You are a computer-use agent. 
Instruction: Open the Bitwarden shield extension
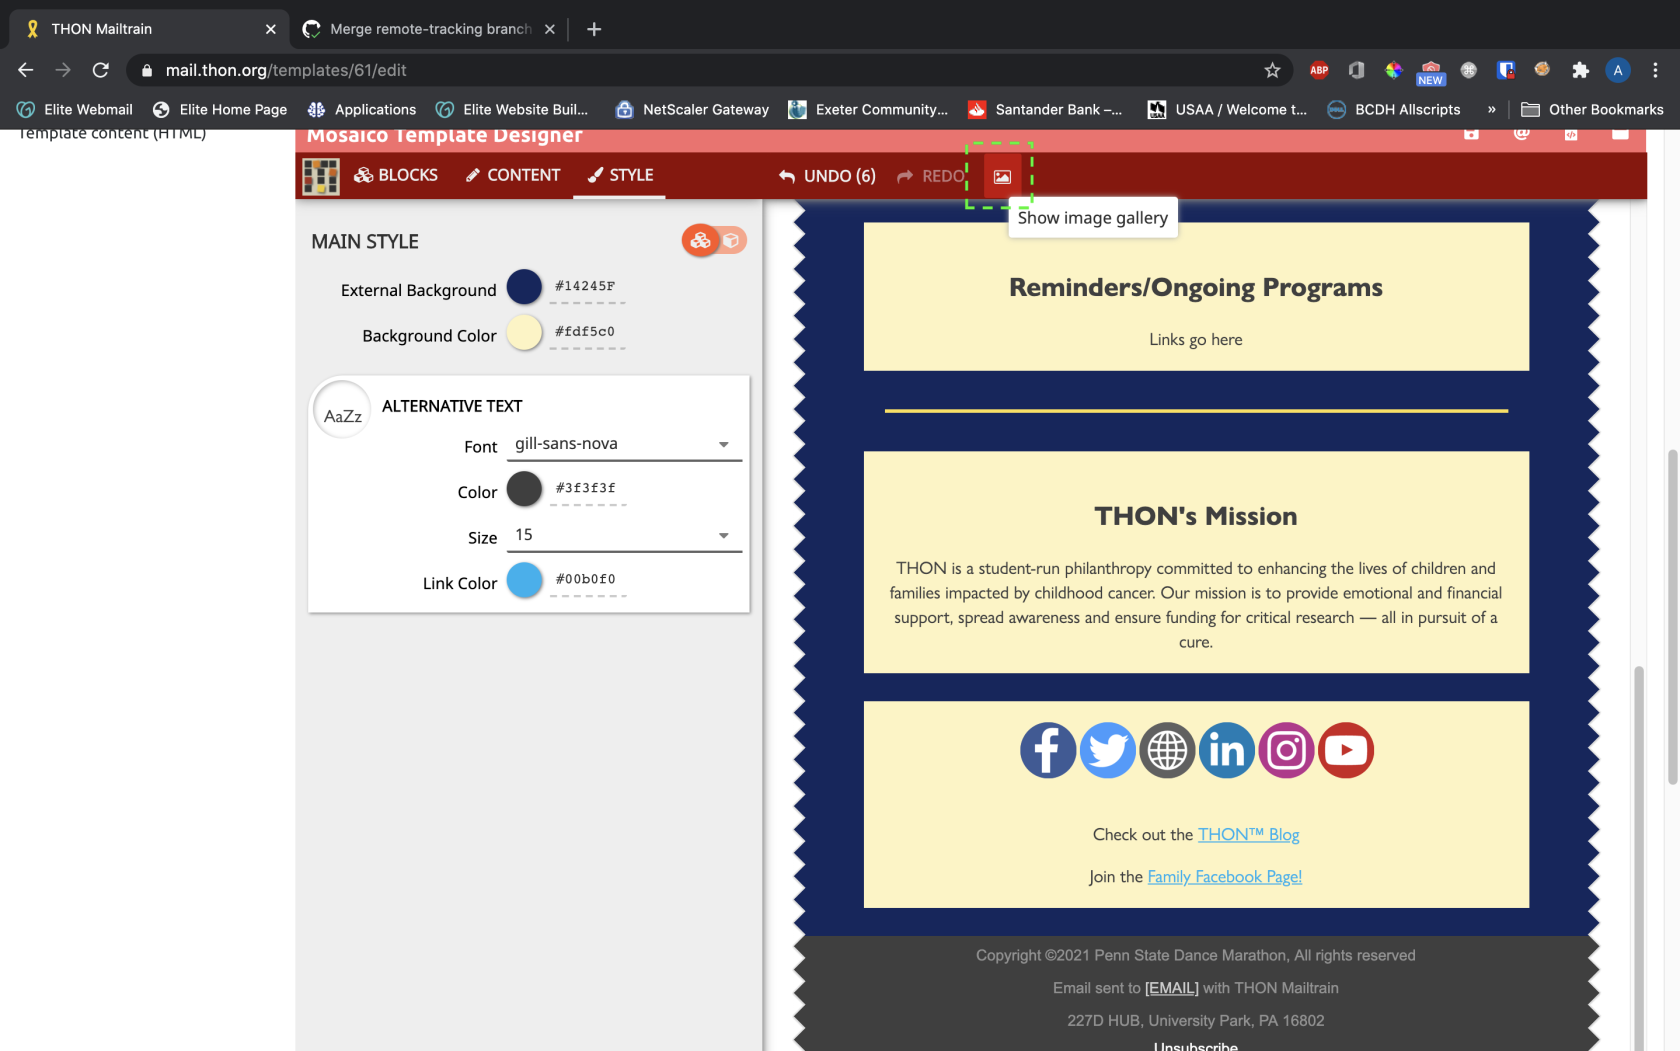coord(1505,70)
